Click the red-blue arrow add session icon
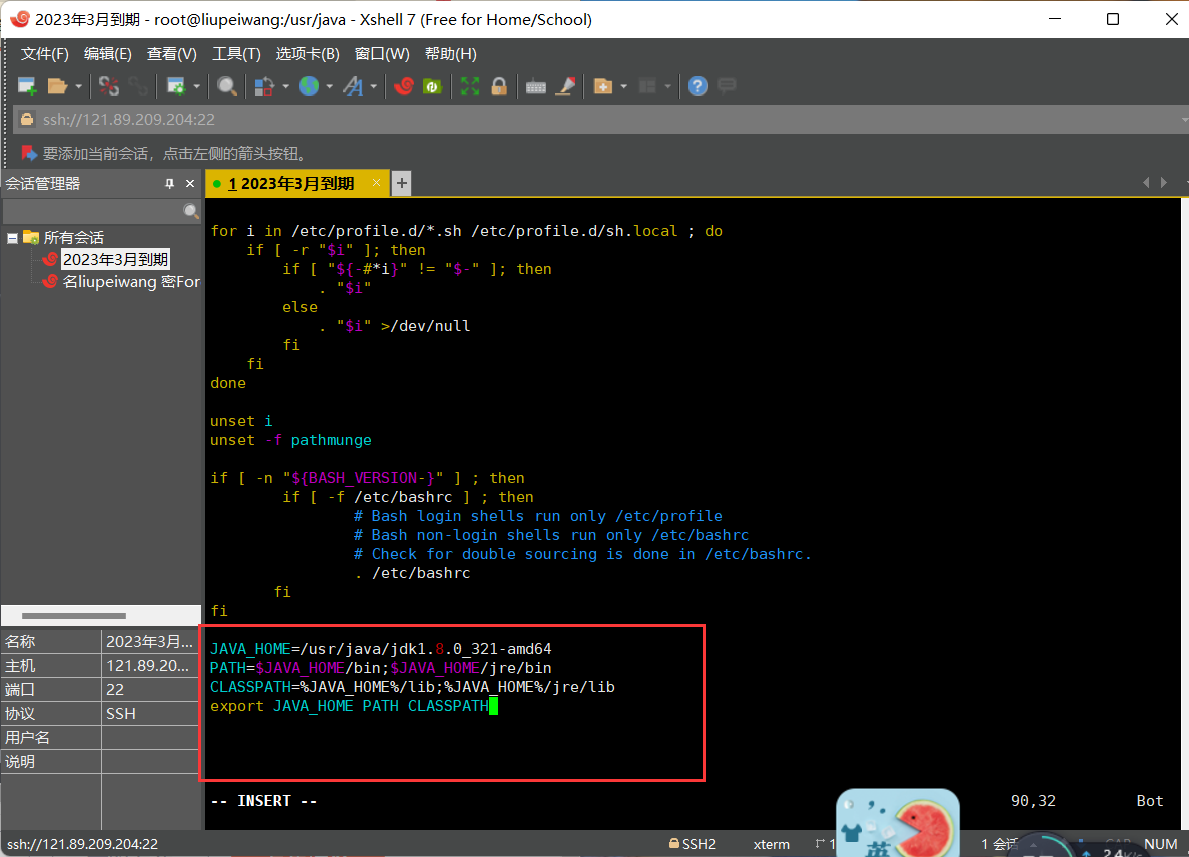Viewport: 1189px width, 857px height. pos(29,154)
